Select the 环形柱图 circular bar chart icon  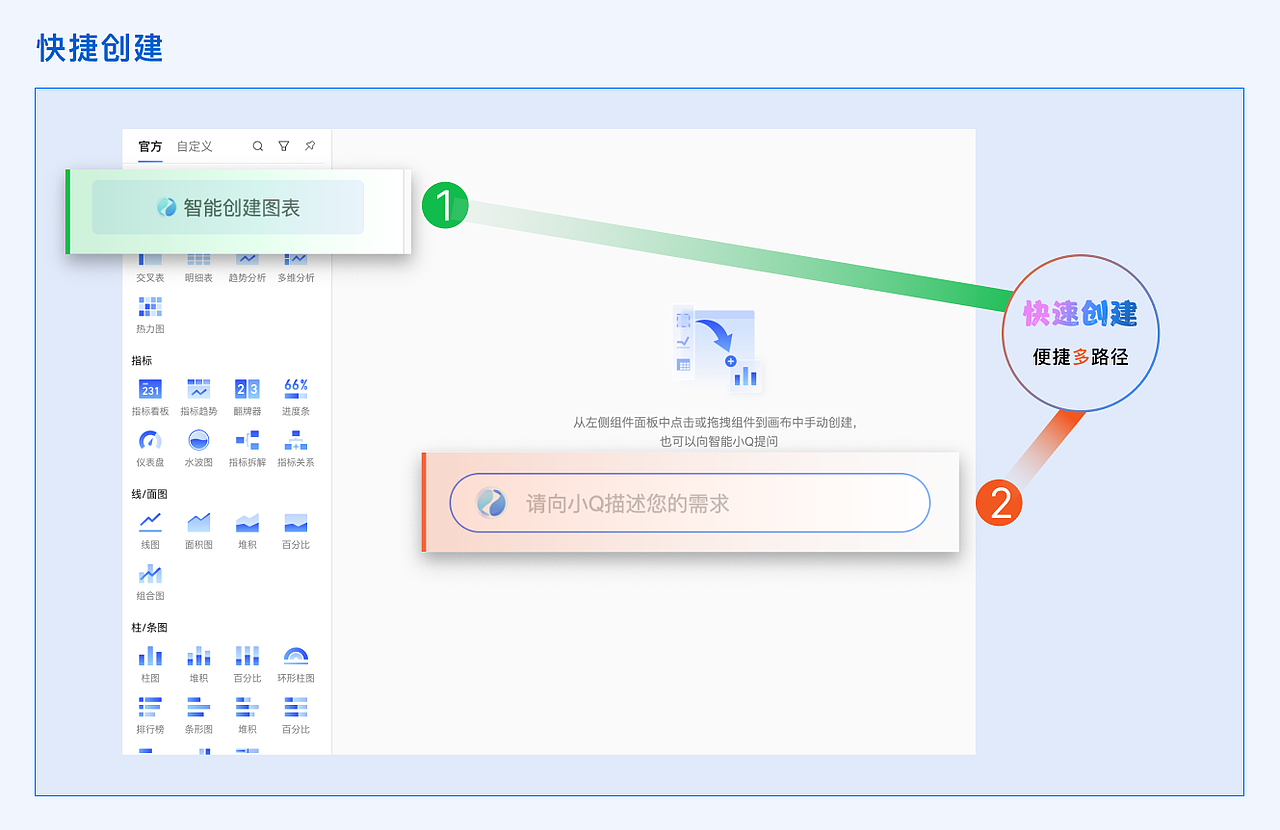click(295, 656)
